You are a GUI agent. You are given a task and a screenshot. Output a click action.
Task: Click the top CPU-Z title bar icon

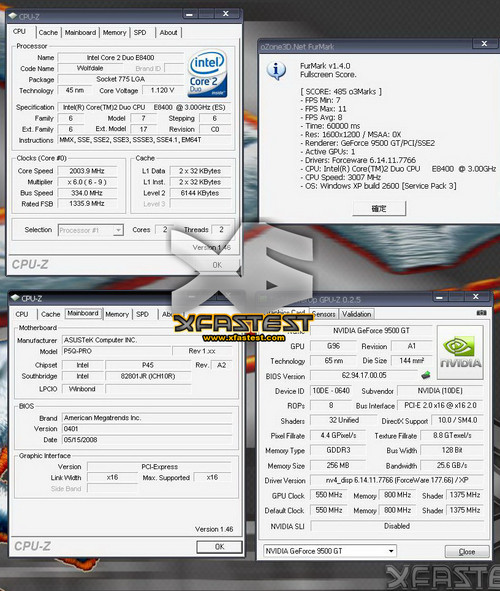(13, 16)
